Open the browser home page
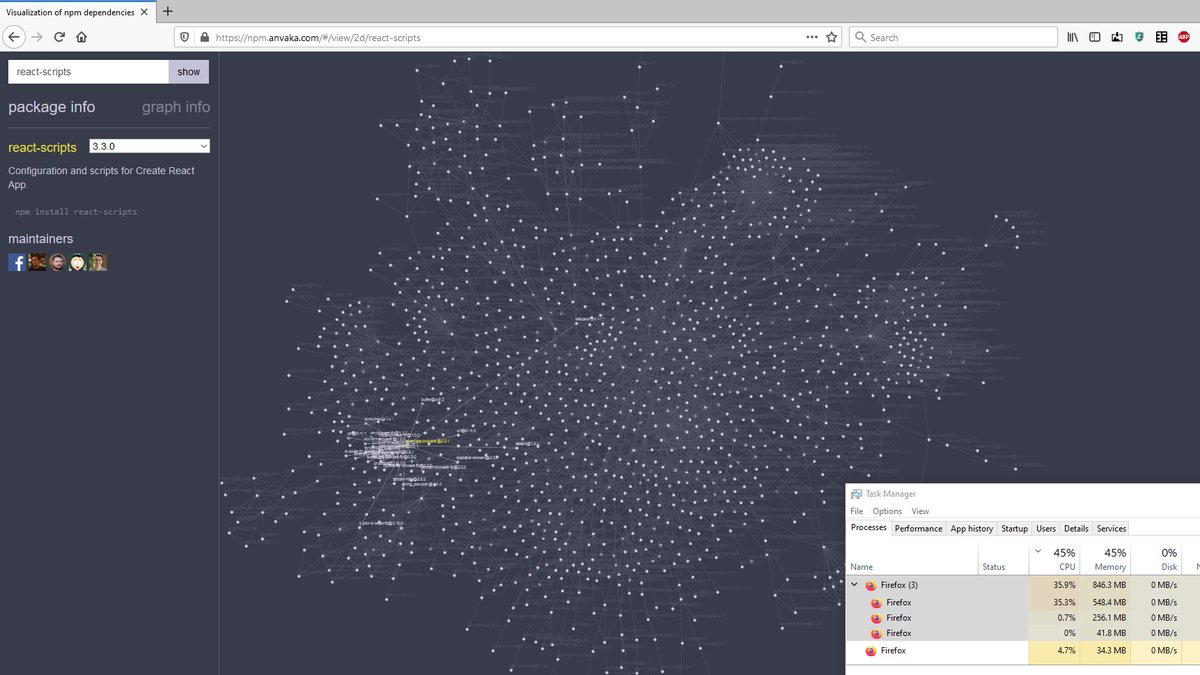The image size is (1200, 675). [81, 37]
